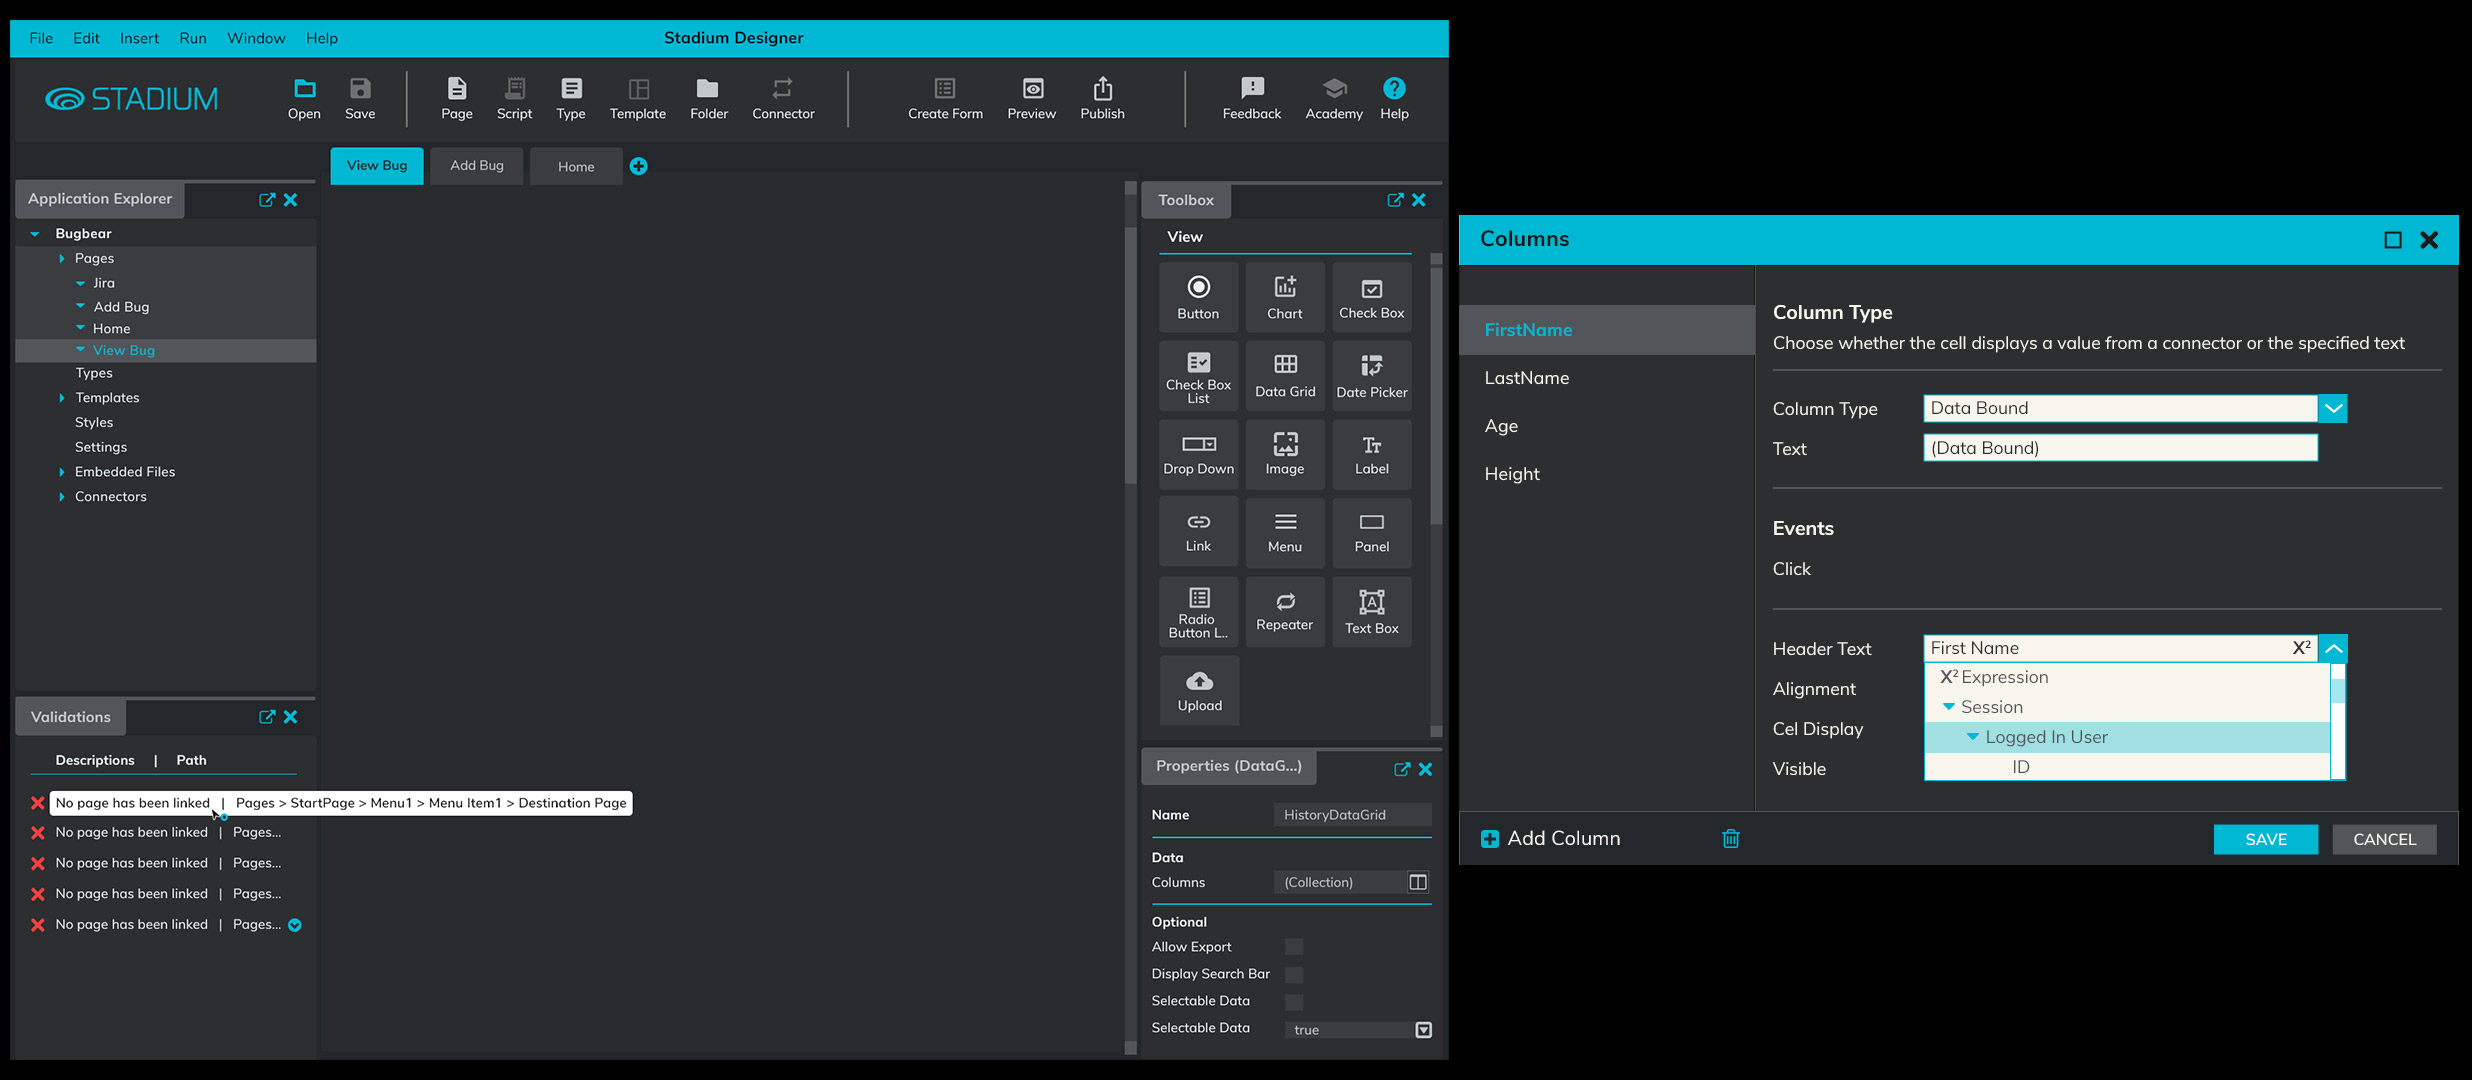The height and width of the screenshot is (1080, 2472).
Task: Select the Date Picker control in Toolbox
Action: click(x=1372, y=375)
